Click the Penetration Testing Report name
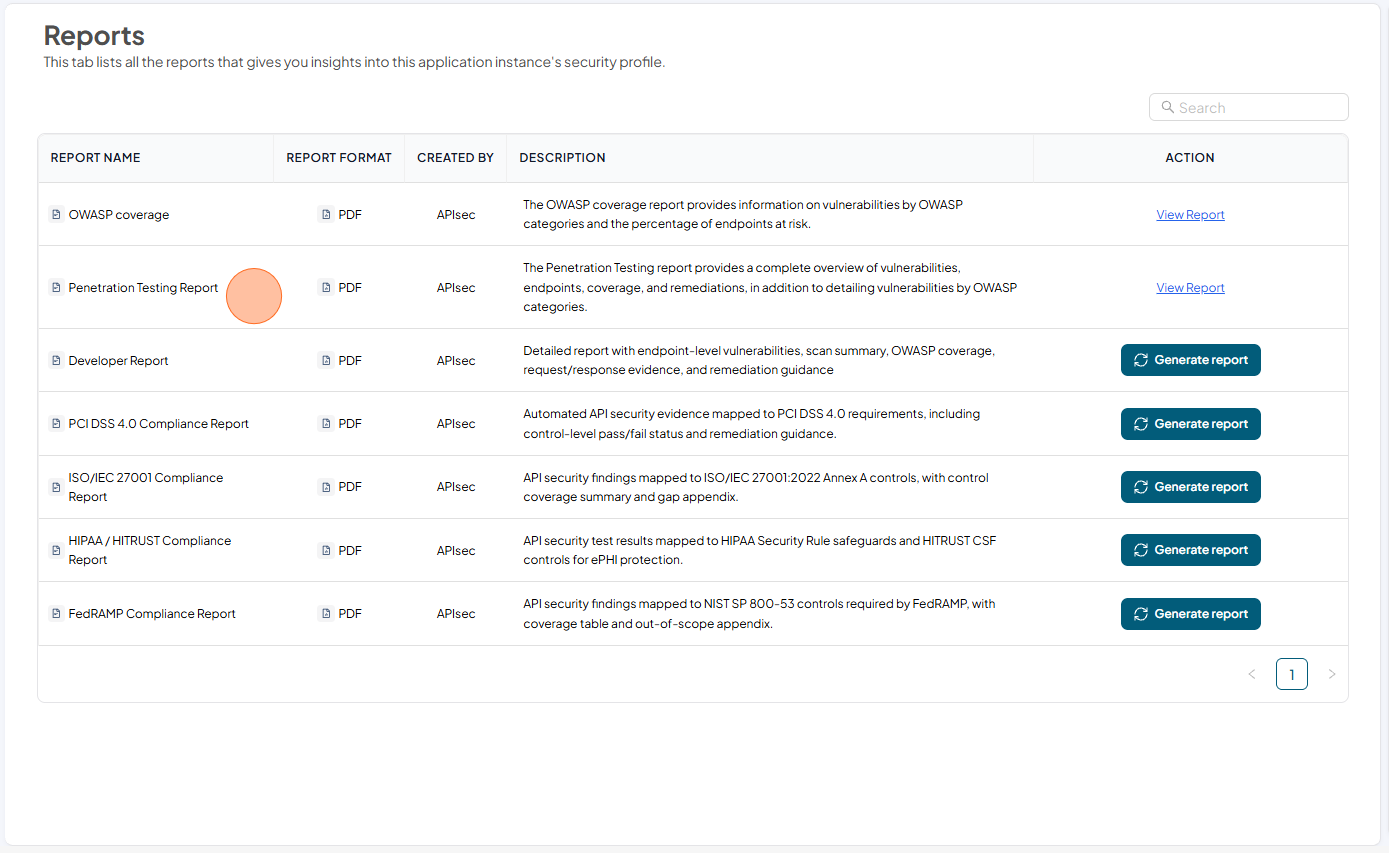This screenshot has width=1389, height=853. point(143,287)
